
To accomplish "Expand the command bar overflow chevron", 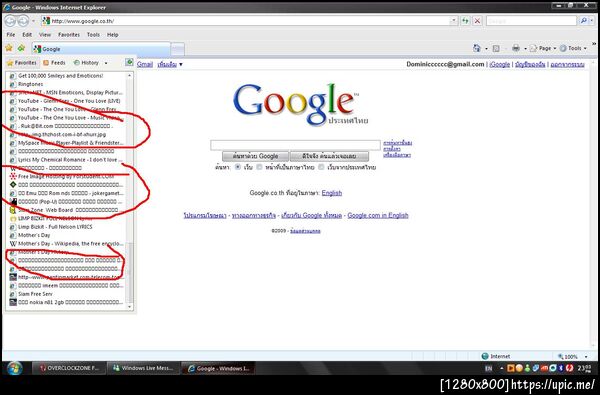I will [594, 44].
